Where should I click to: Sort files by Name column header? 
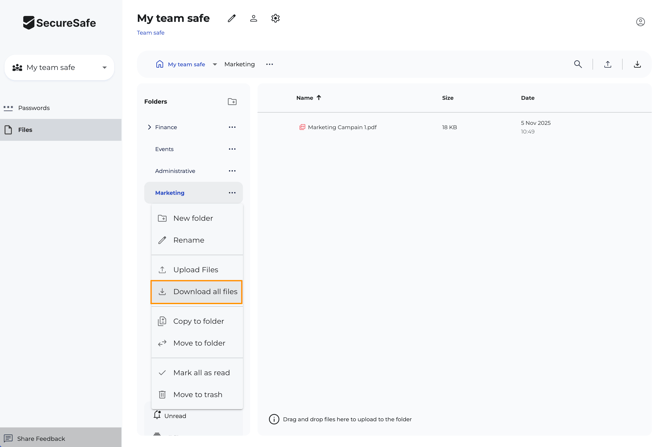[304, 98]
